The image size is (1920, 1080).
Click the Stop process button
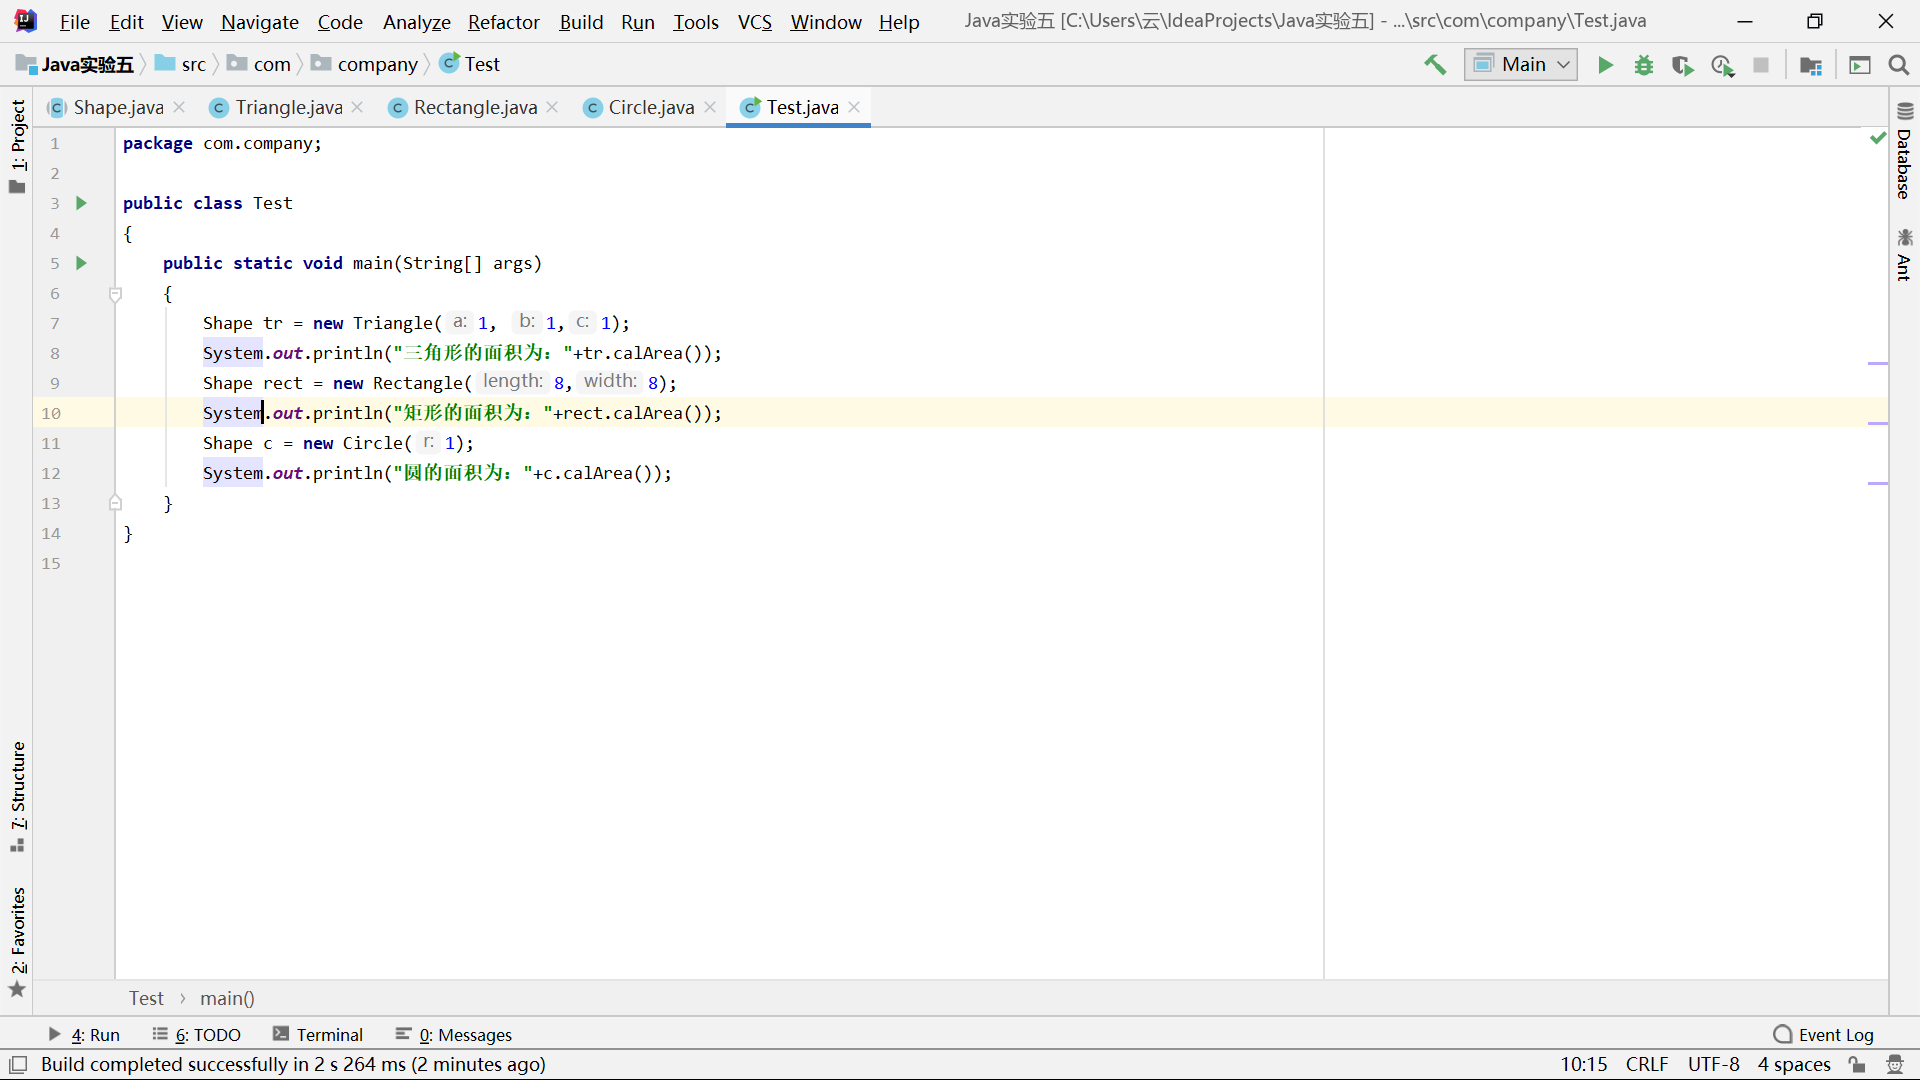(x=1761, y=65)
